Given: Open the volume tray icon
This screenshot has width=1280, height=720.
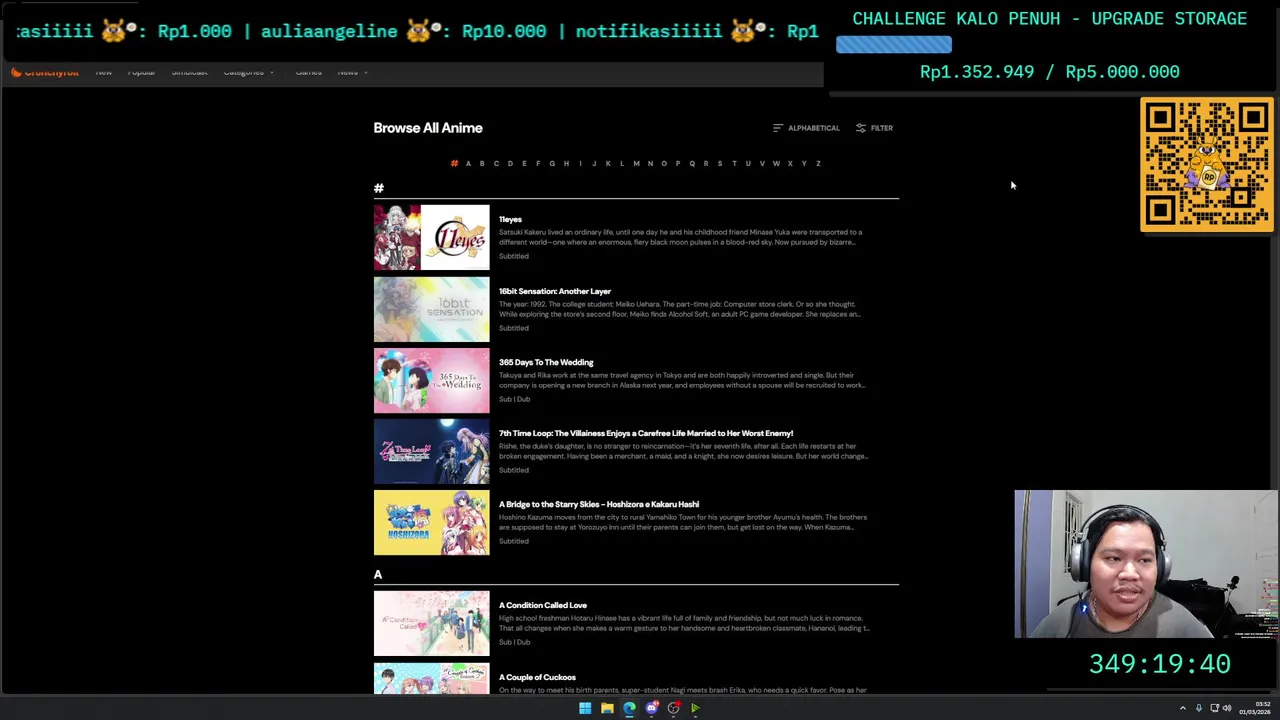Looking at the screenshot, I should (1227, 708).
